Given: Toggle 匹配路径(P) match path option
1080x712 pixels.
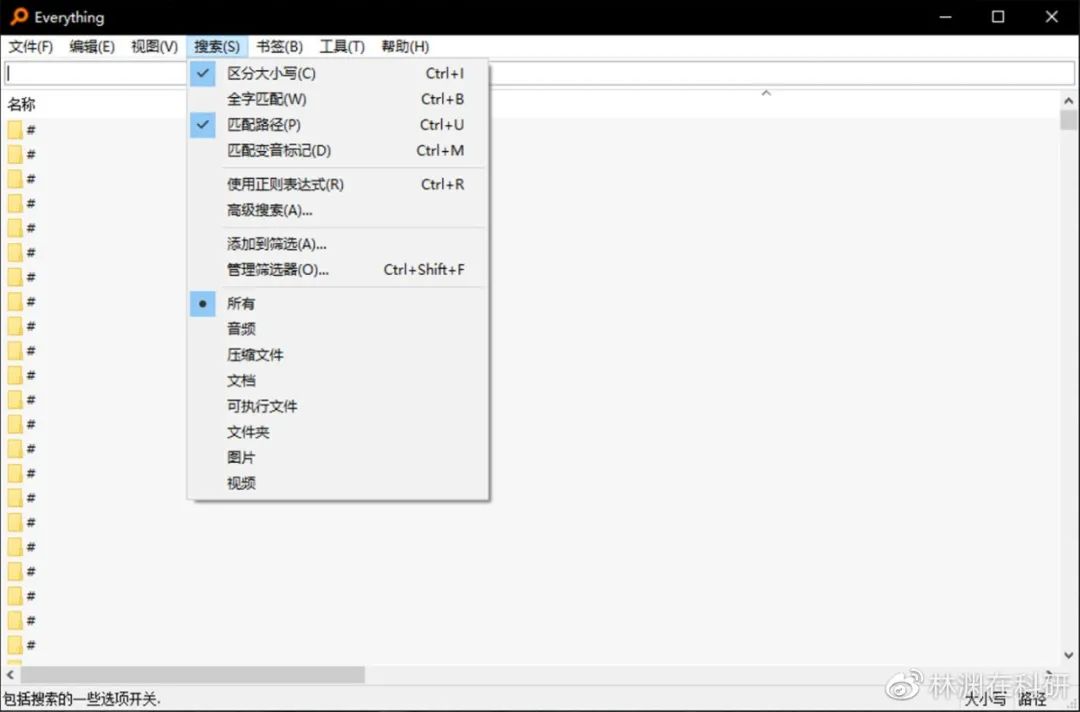Looking at the screenshot, I should point(338,125).
